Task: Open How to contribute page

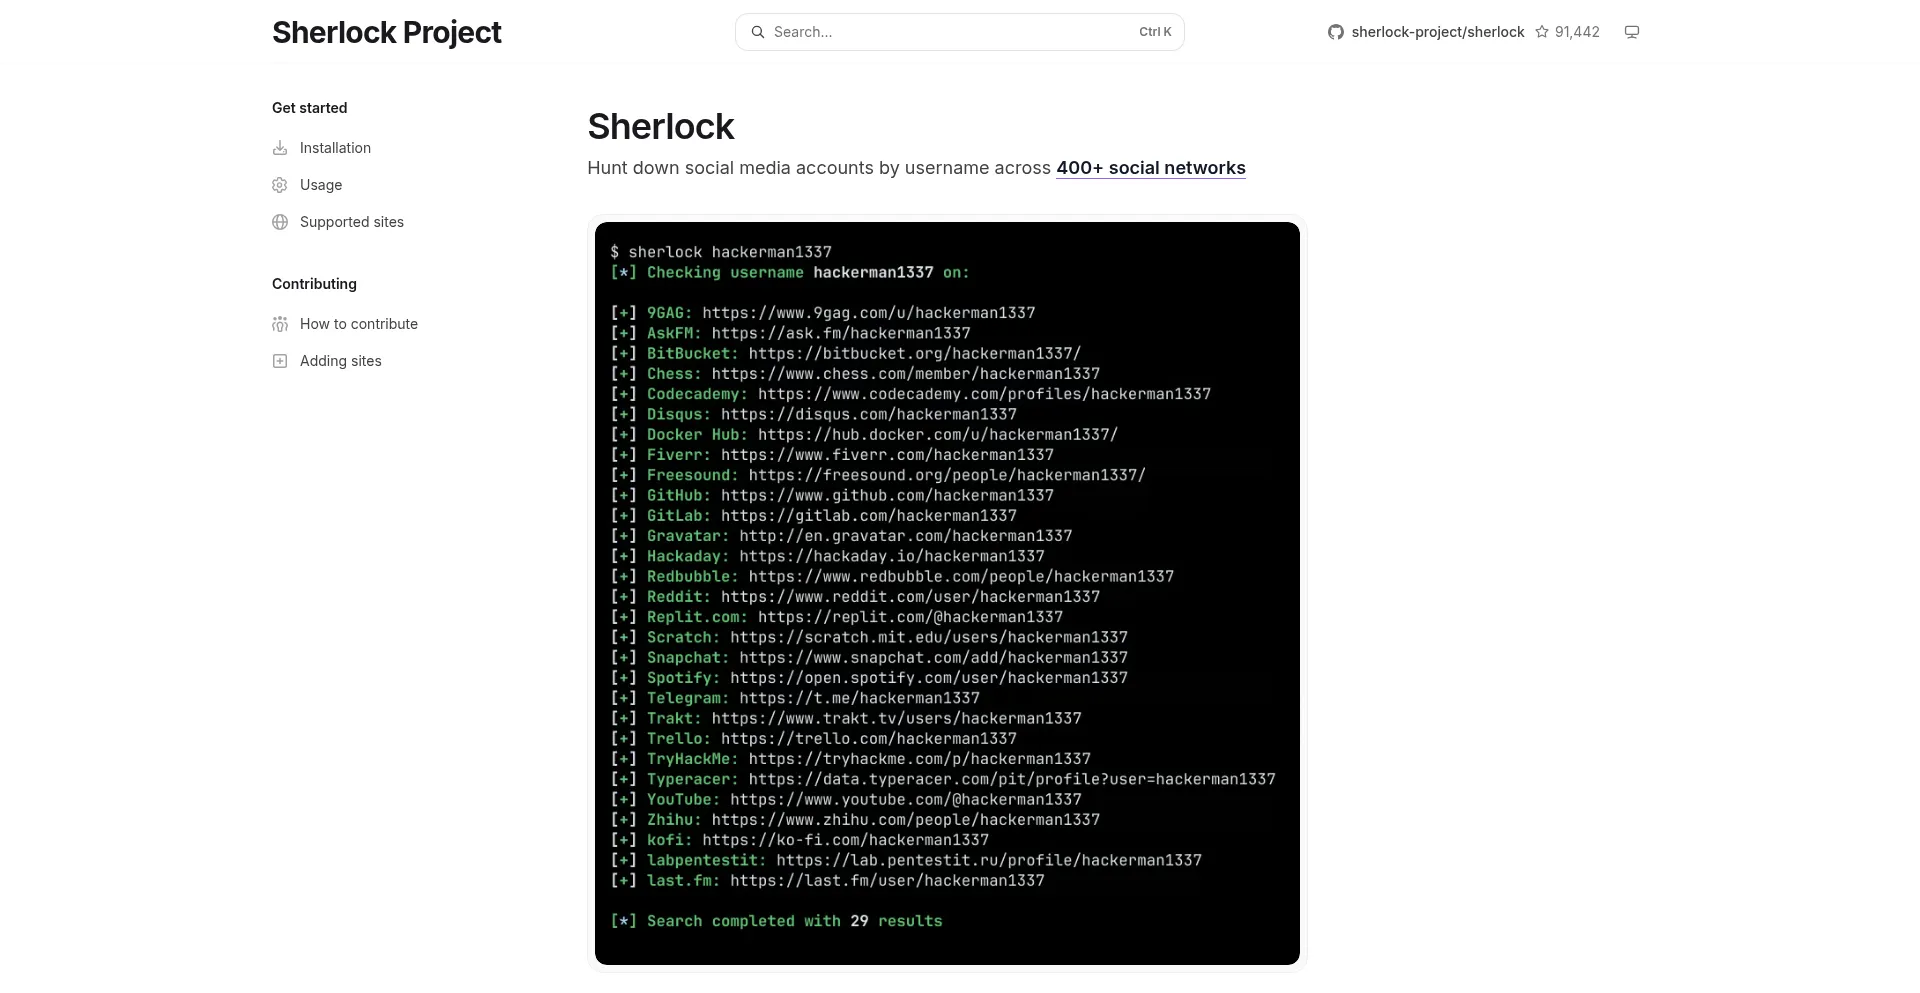Action: [x=359, y=324]
